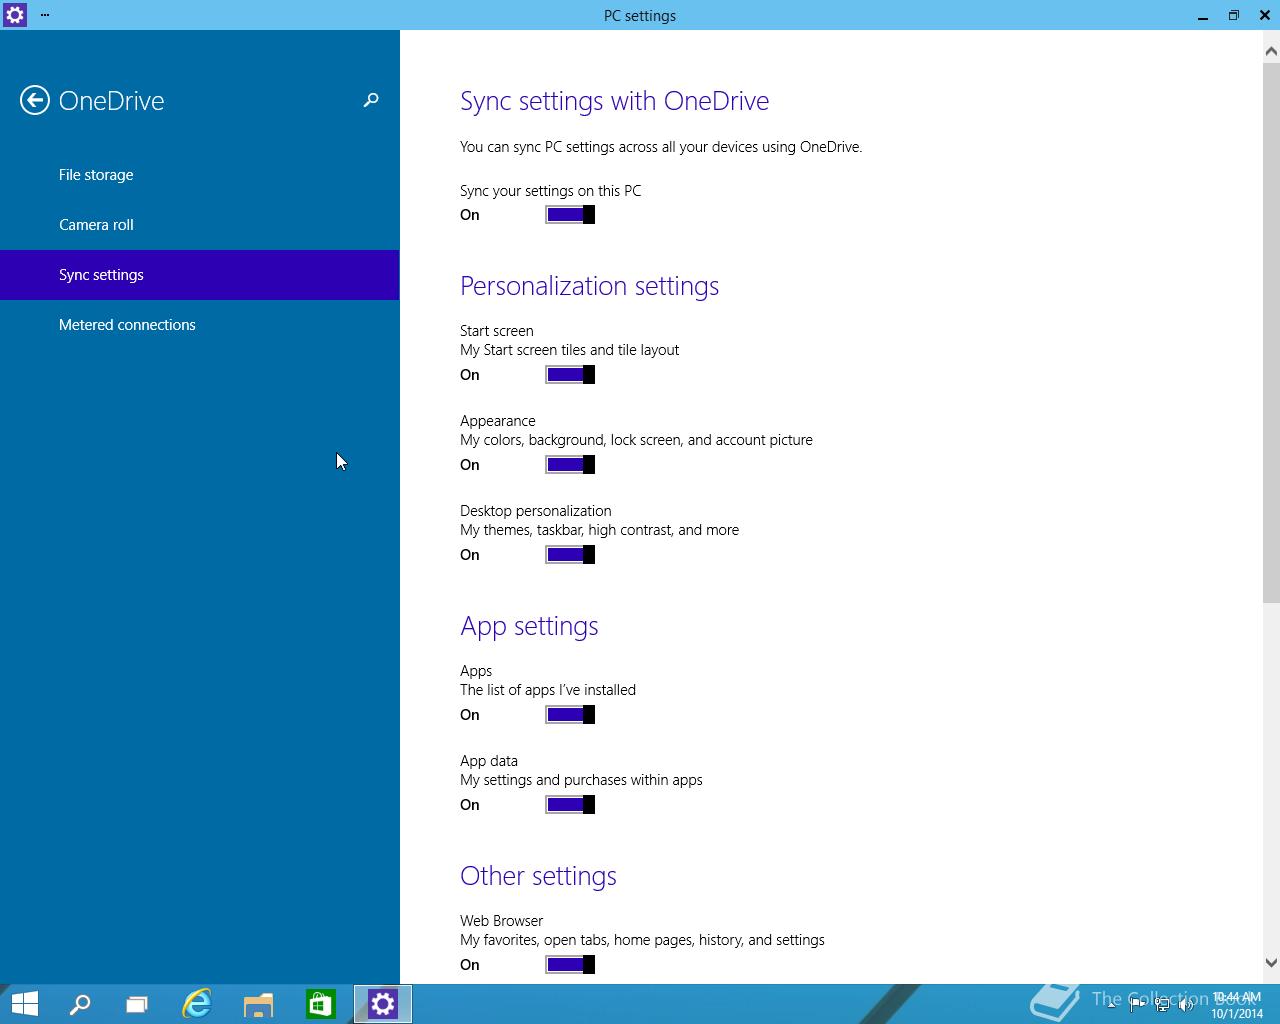
Task: Open File Explorer from taskbar
Action: click(258, 1004)
